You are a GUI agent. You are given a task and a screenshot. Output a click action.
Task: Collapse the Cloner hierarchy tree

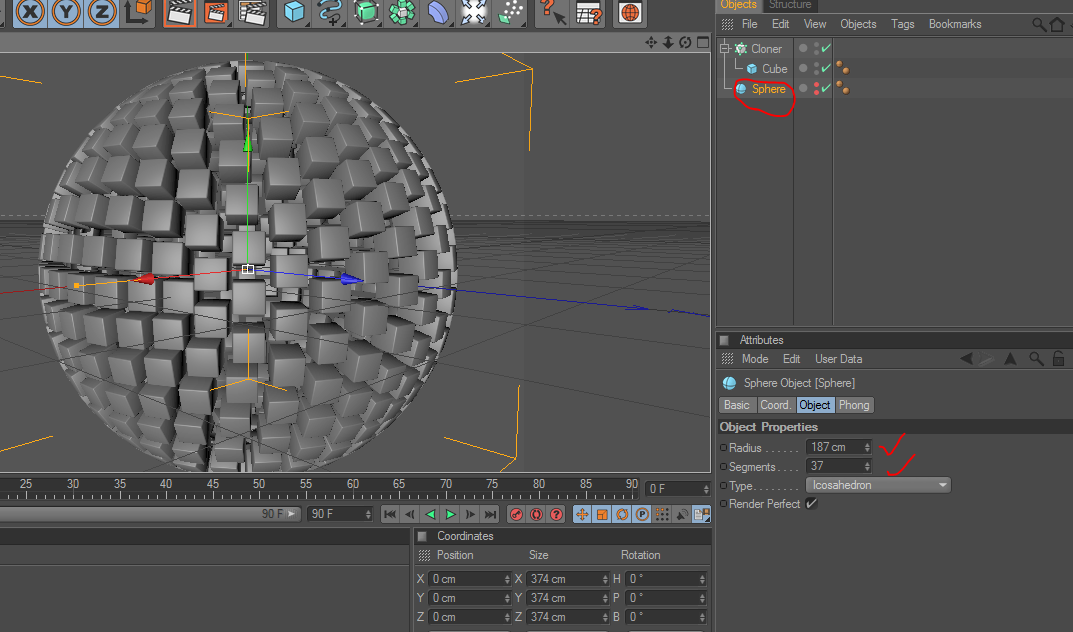point(725,48)
